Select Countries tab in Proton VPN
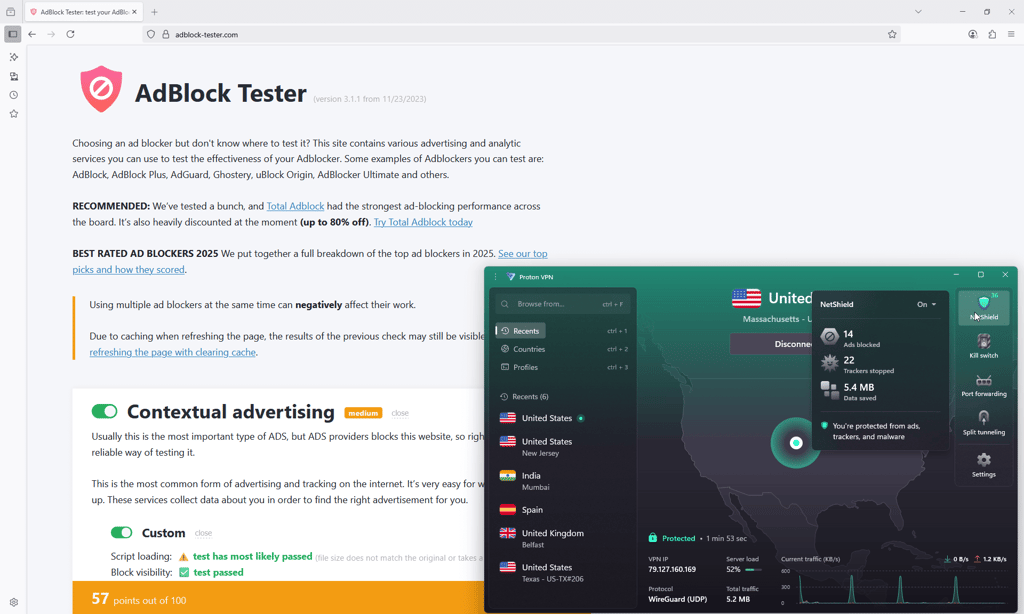Screen dimensions: 1024x614 point(523,349)
